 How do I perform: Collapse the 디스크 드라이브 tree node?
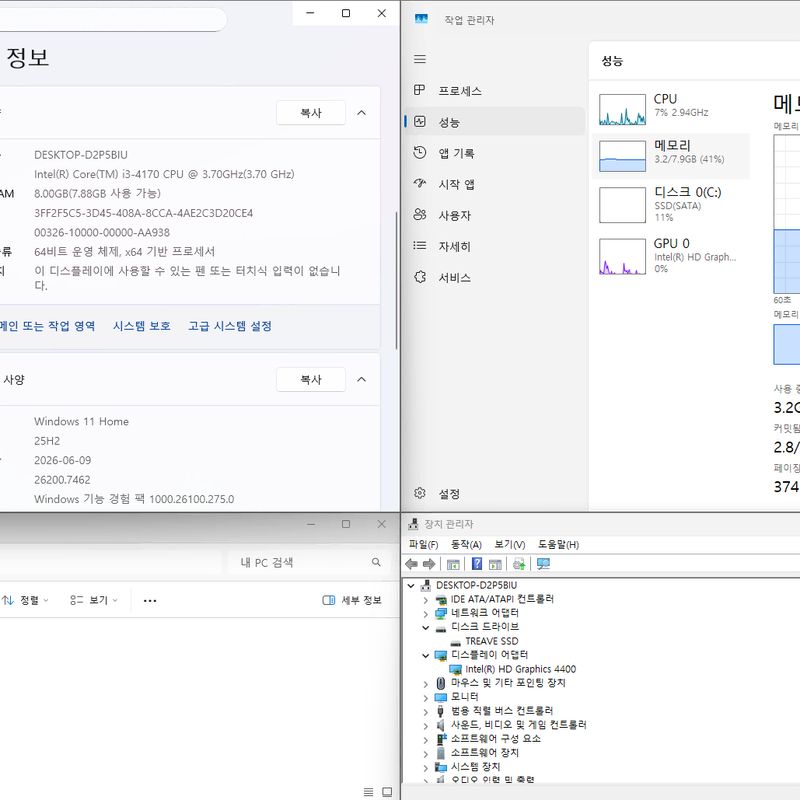426,627
